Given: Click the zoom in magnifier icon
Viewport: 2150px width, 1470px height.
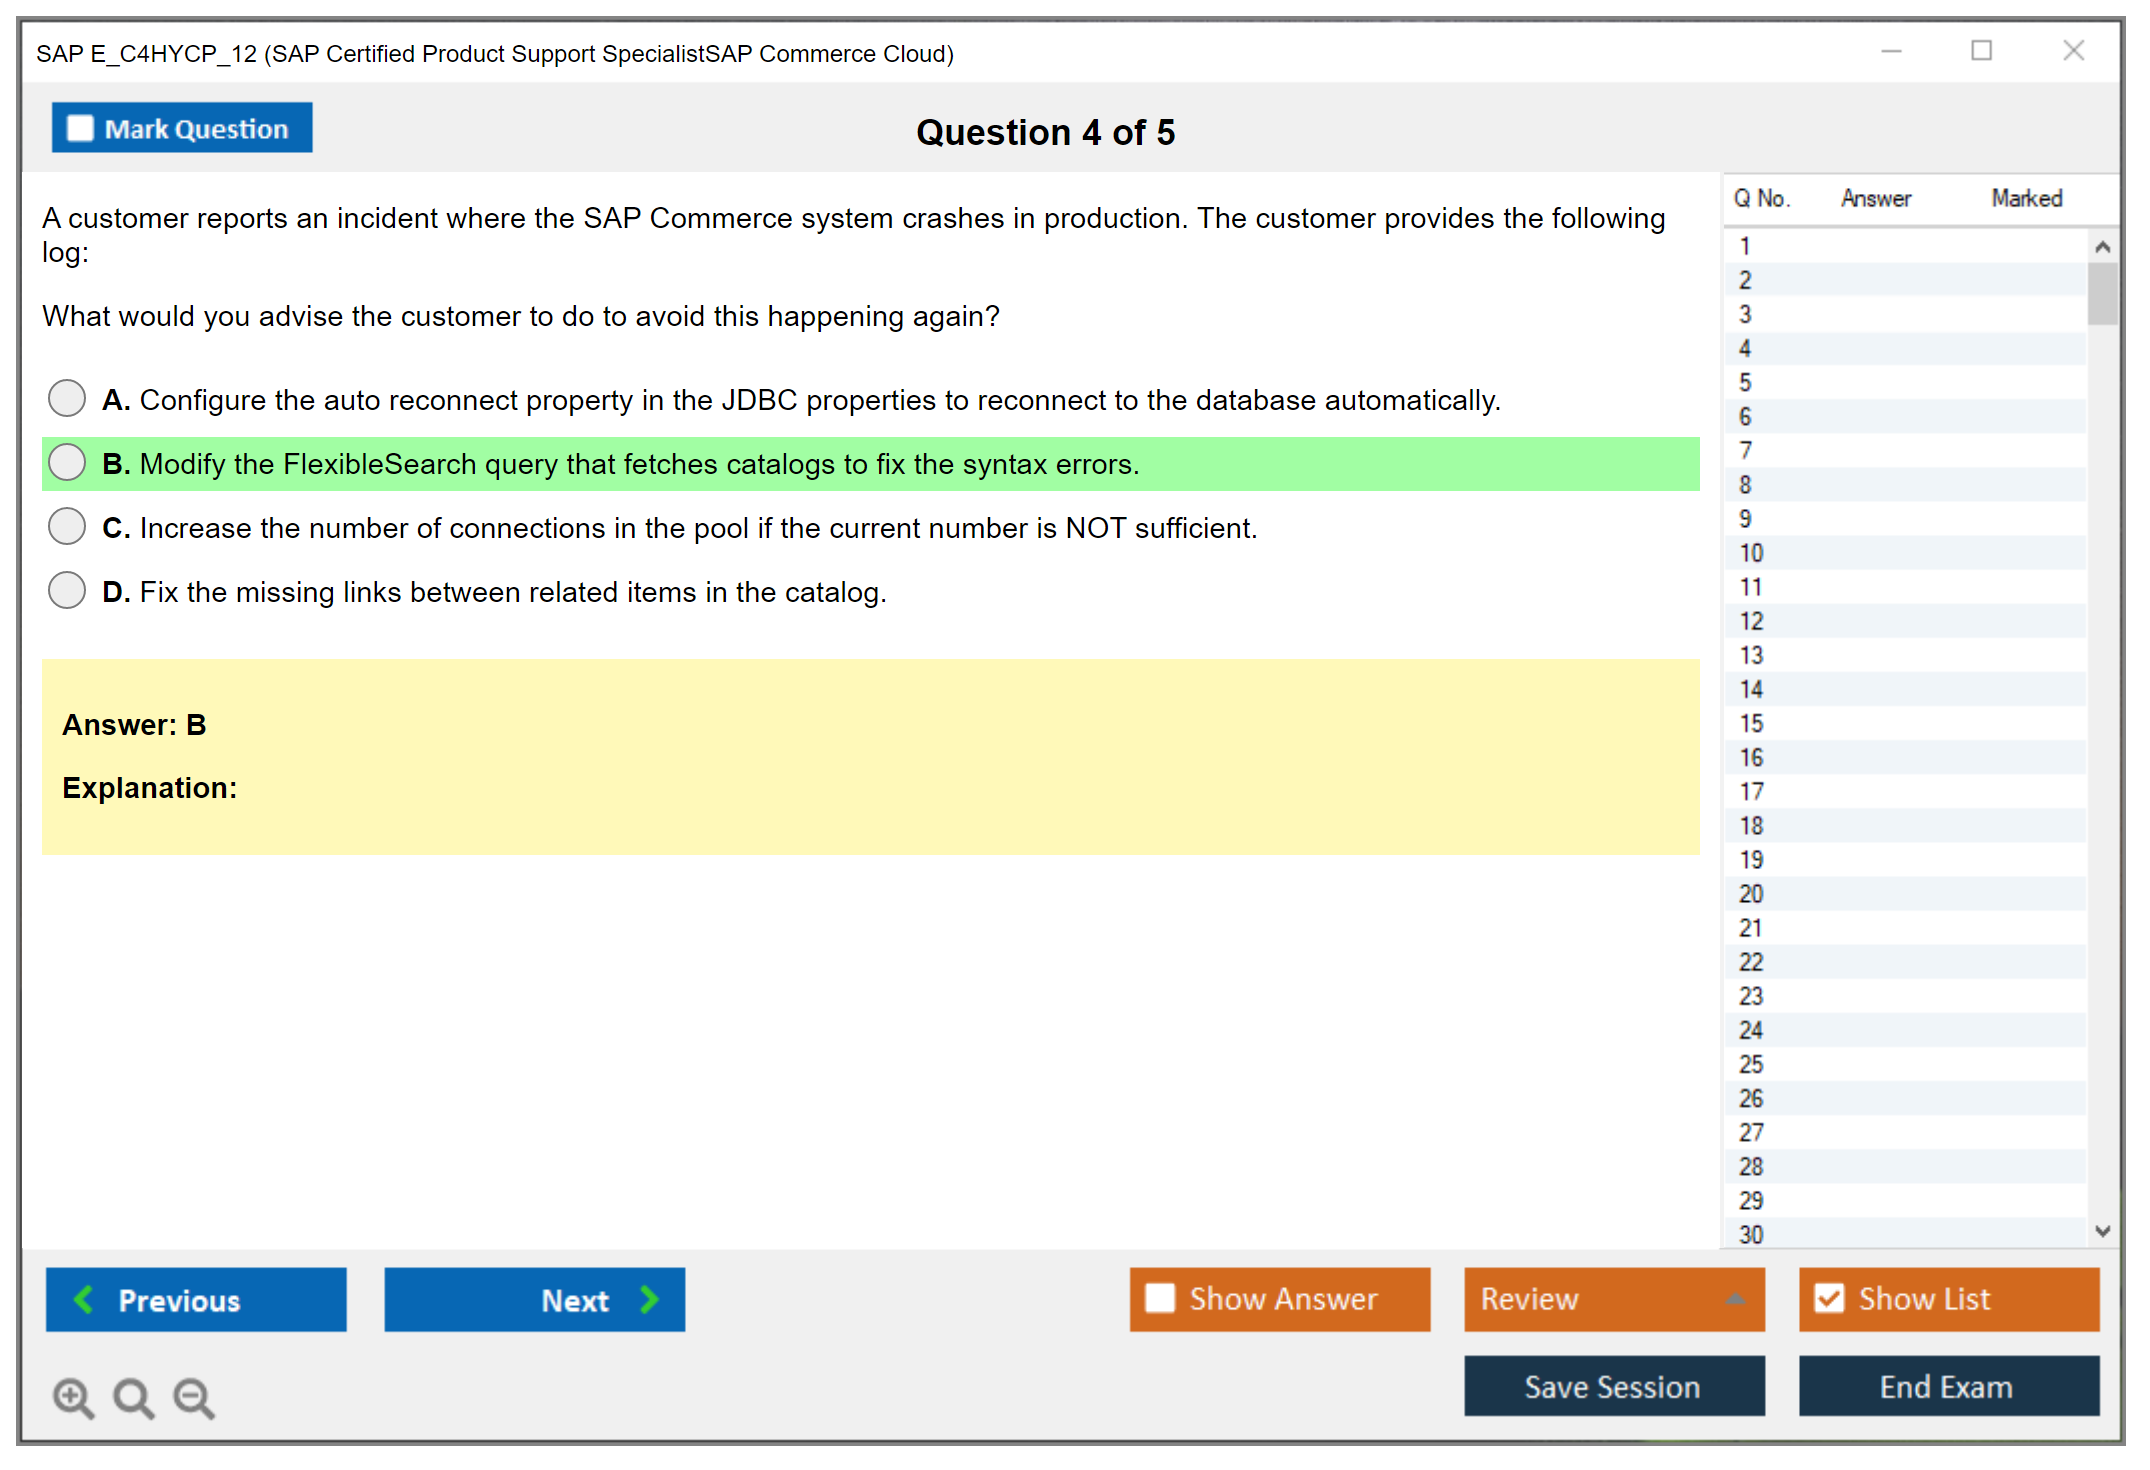Looking at the screenshot, I should (73, 1397).
